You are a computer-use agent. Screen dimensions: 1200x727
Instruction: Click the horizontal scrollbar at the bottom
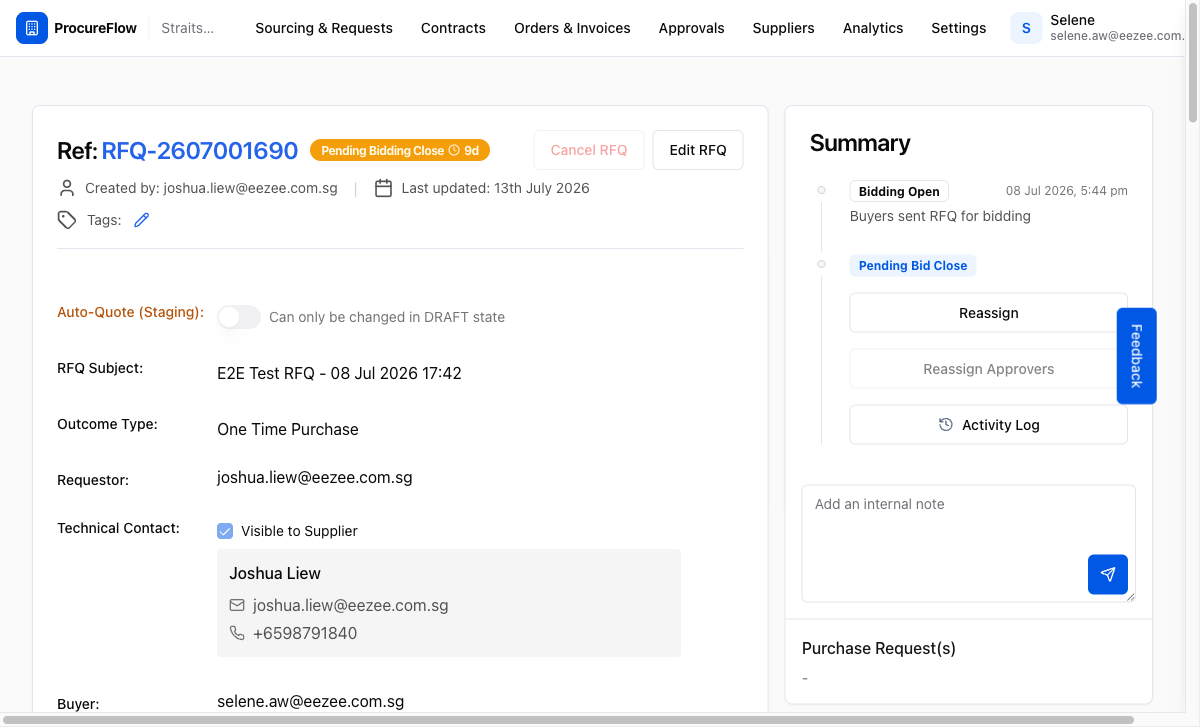pos(568,720)
